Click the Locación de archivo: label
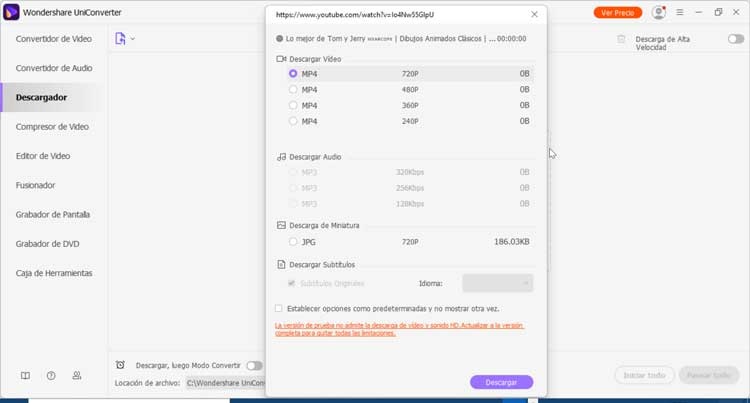Viewport: 750px width, 403px height. [x=147, y=383]
